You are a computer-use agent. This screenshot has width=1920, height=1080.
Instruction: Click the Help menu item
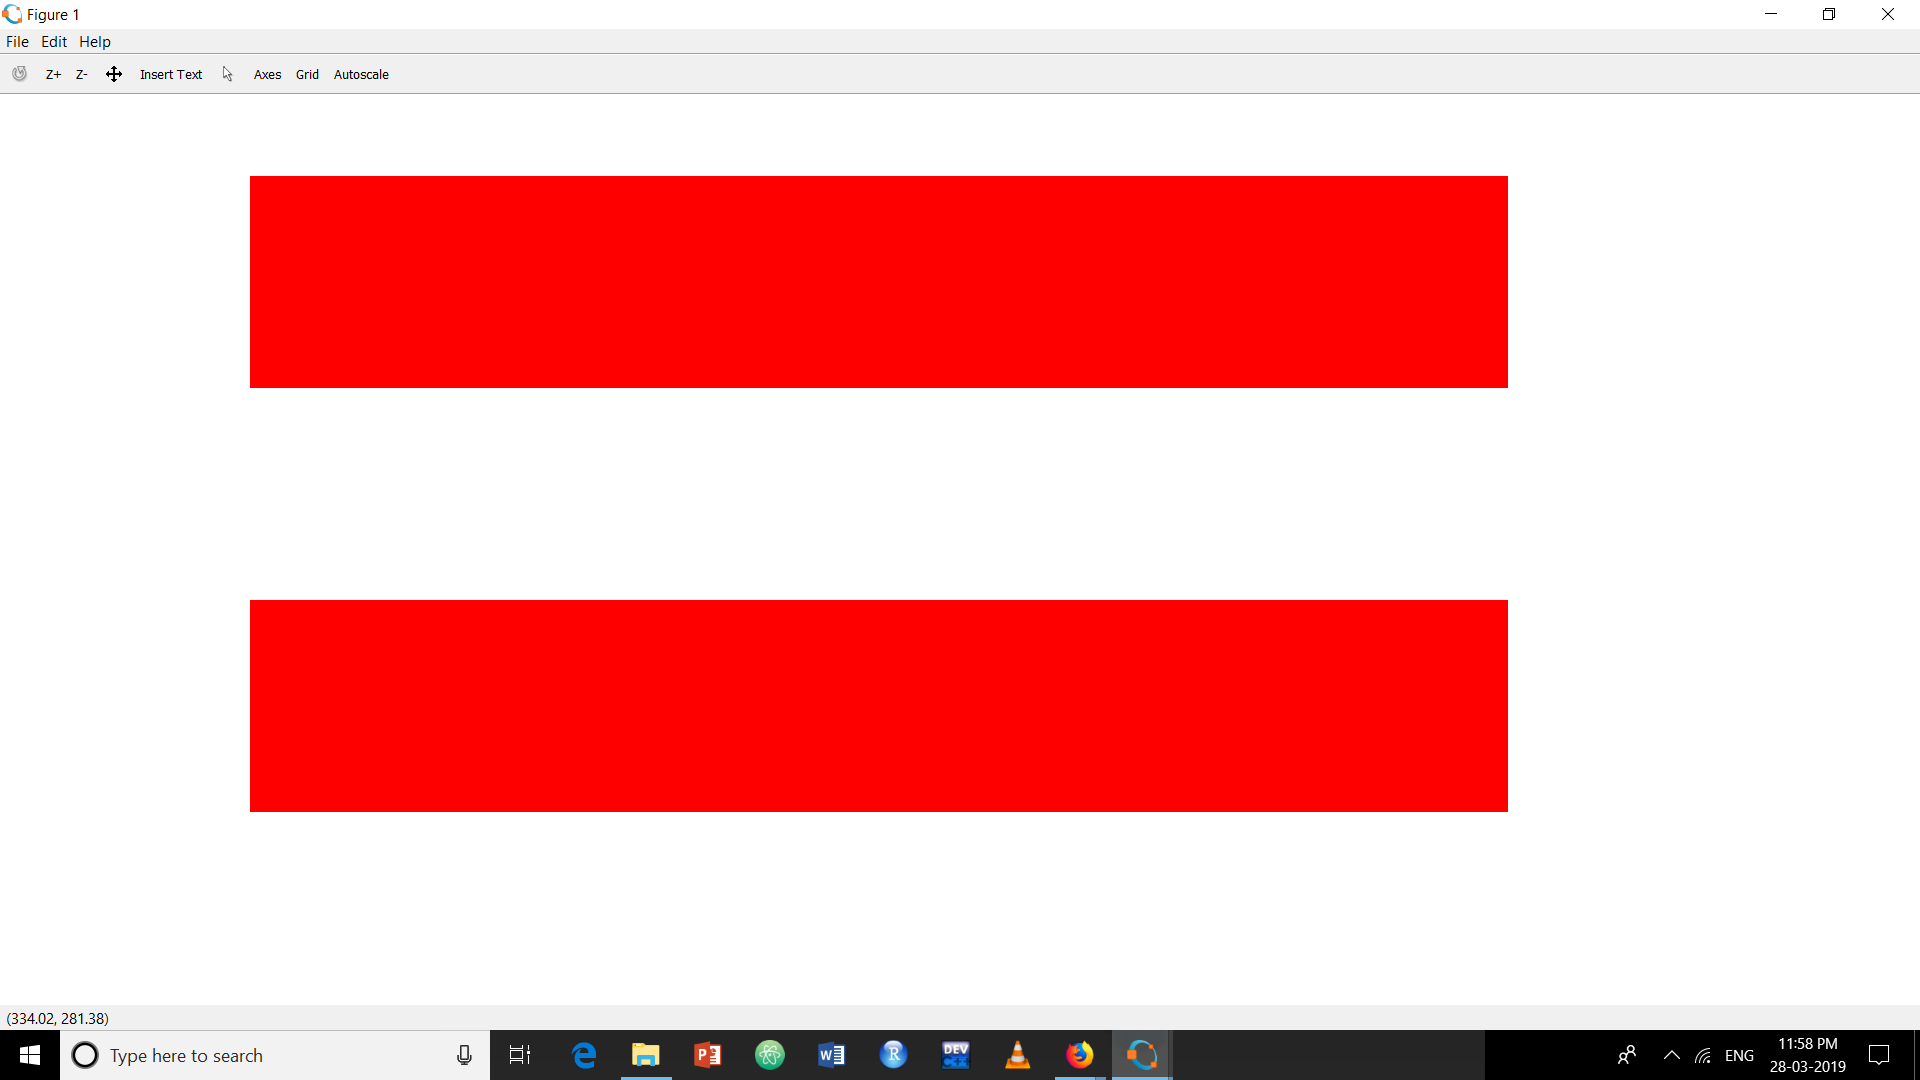(x=95, y=41)
